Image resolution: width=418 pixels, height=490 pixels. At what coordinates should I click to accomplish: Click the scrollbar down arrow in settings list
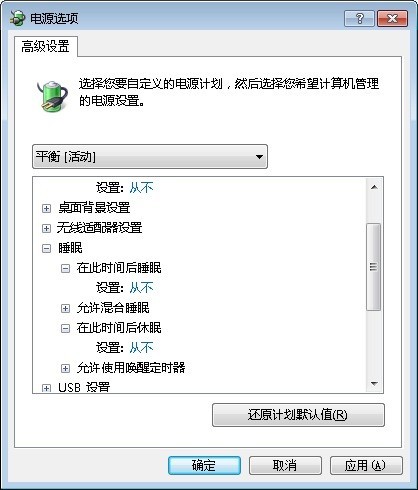coord(374,384)
